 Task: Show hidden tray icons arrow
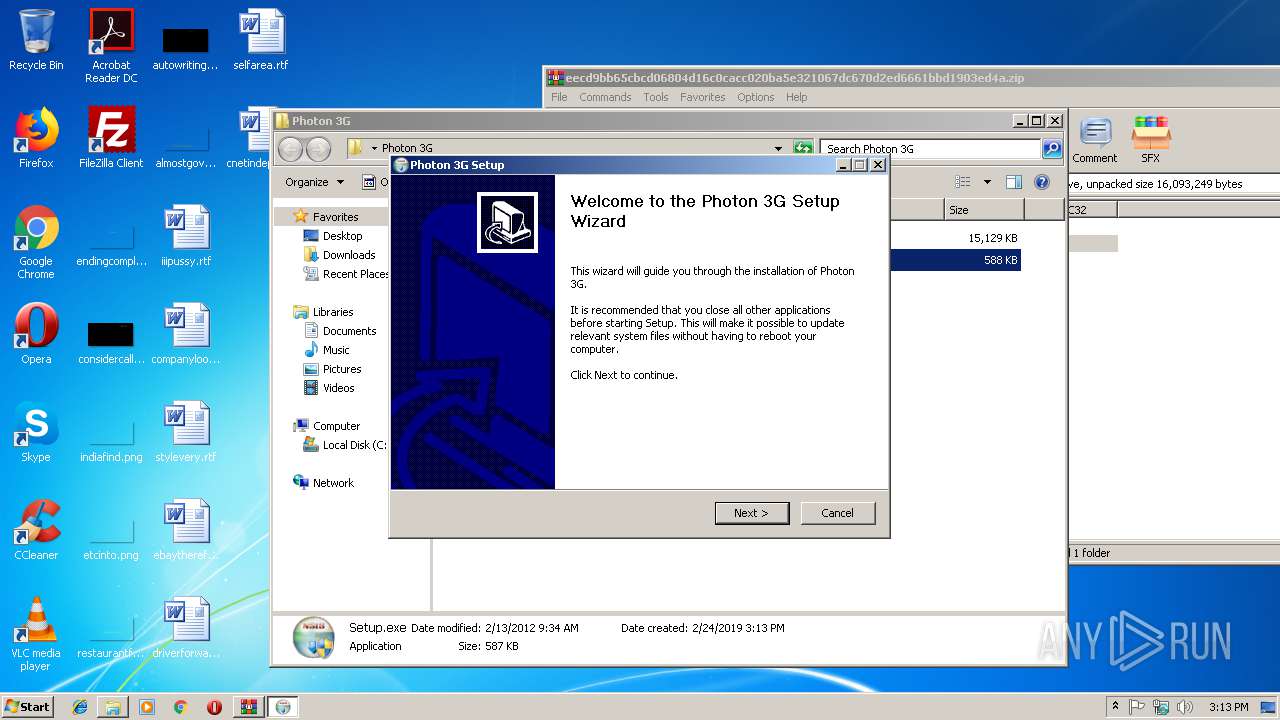coord(1115,707)
